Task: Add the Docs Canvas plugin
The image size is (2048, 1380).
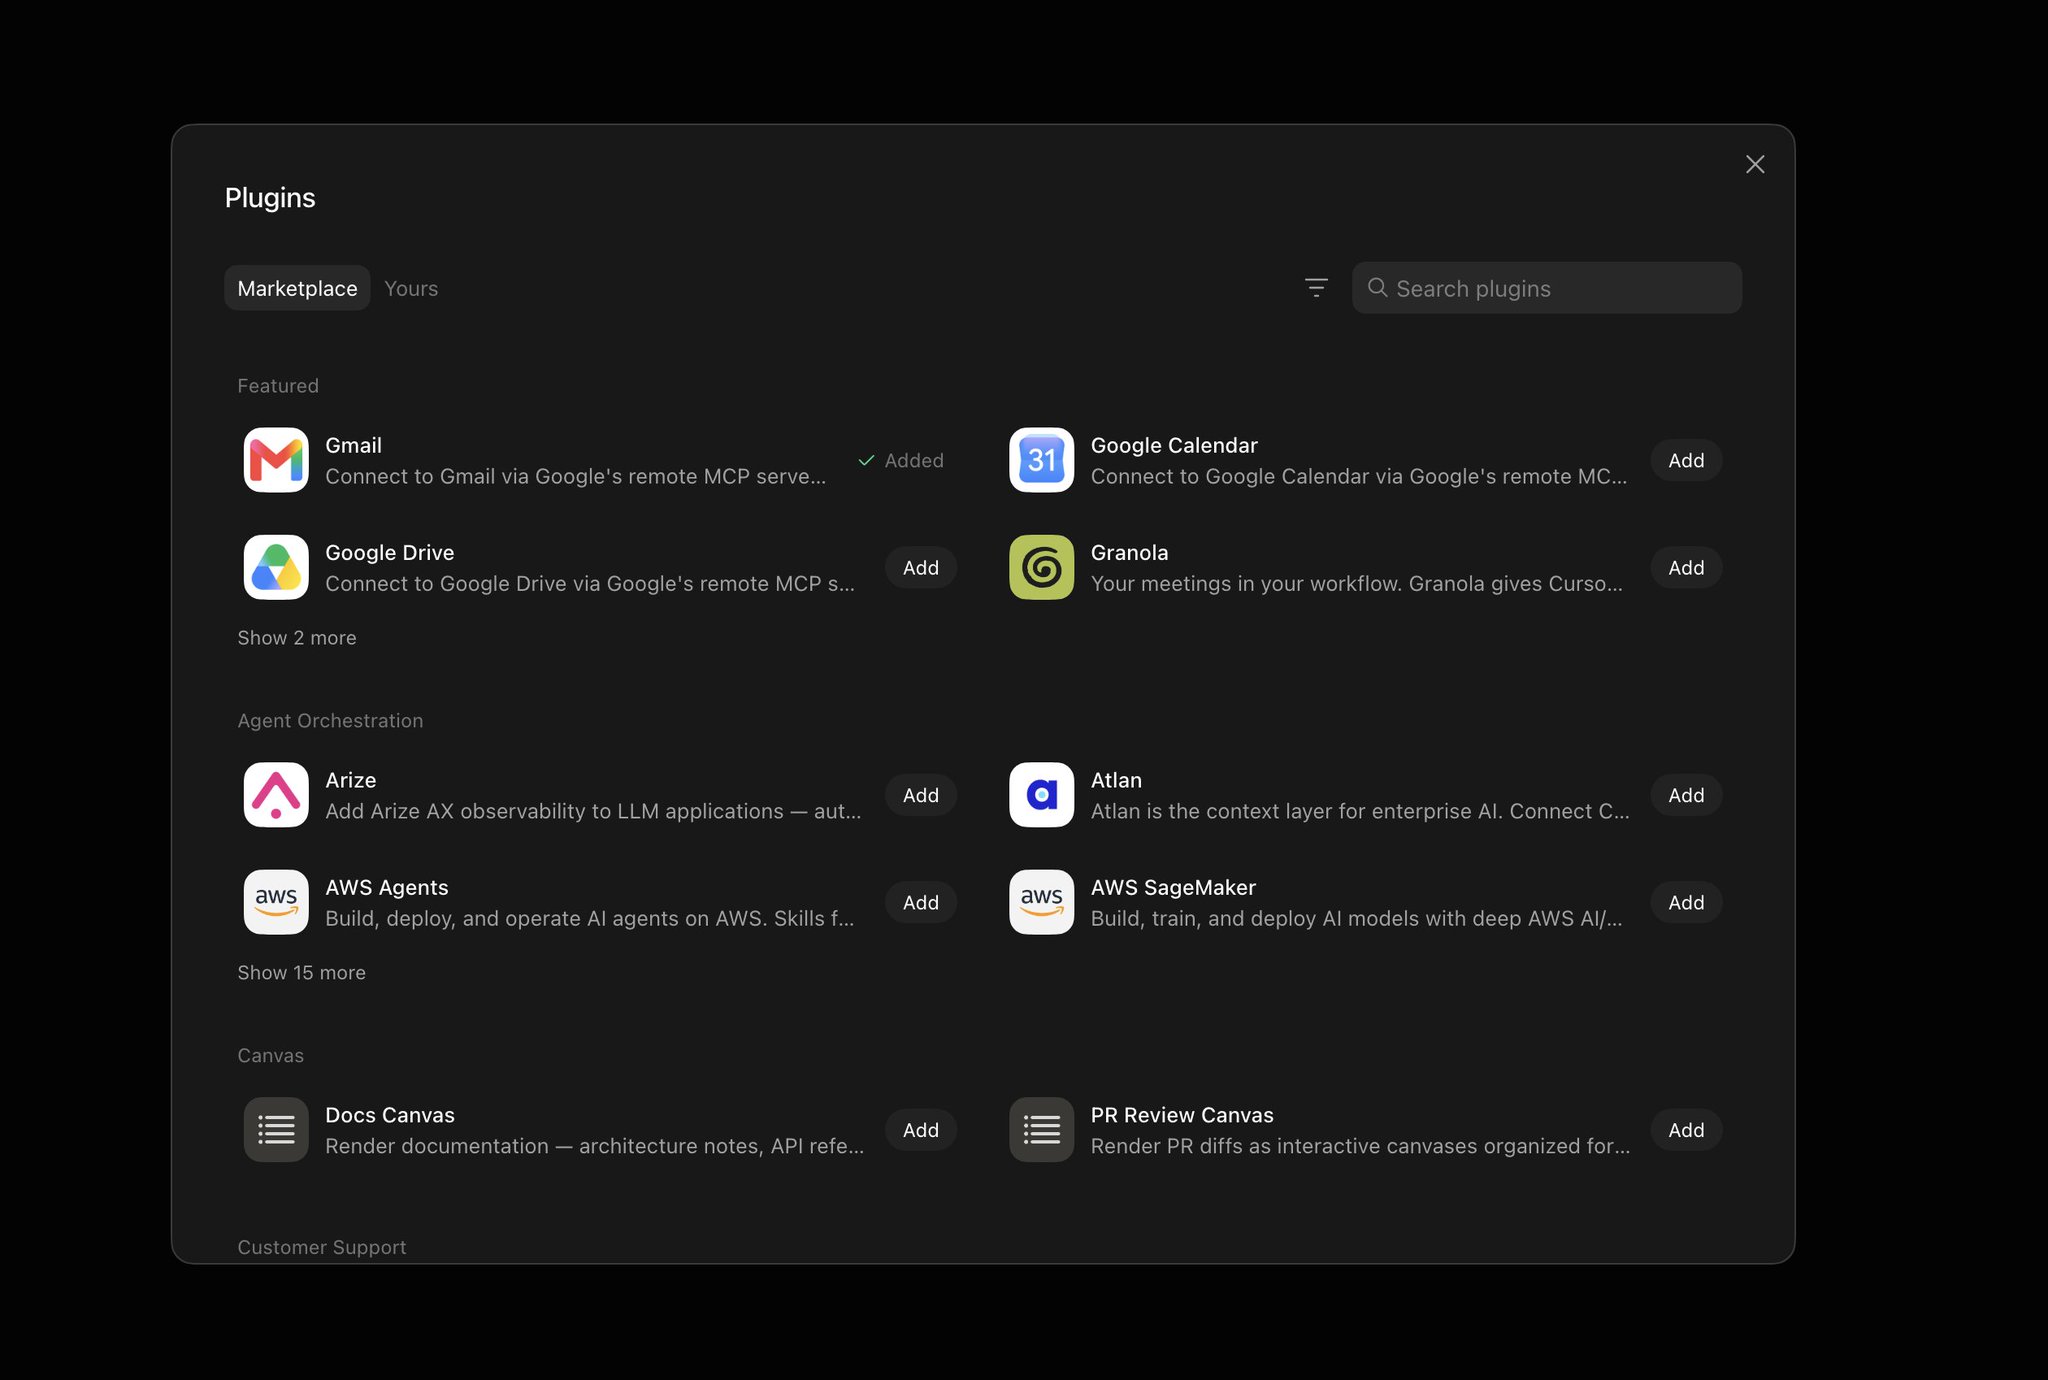Action: (921, 1130)
